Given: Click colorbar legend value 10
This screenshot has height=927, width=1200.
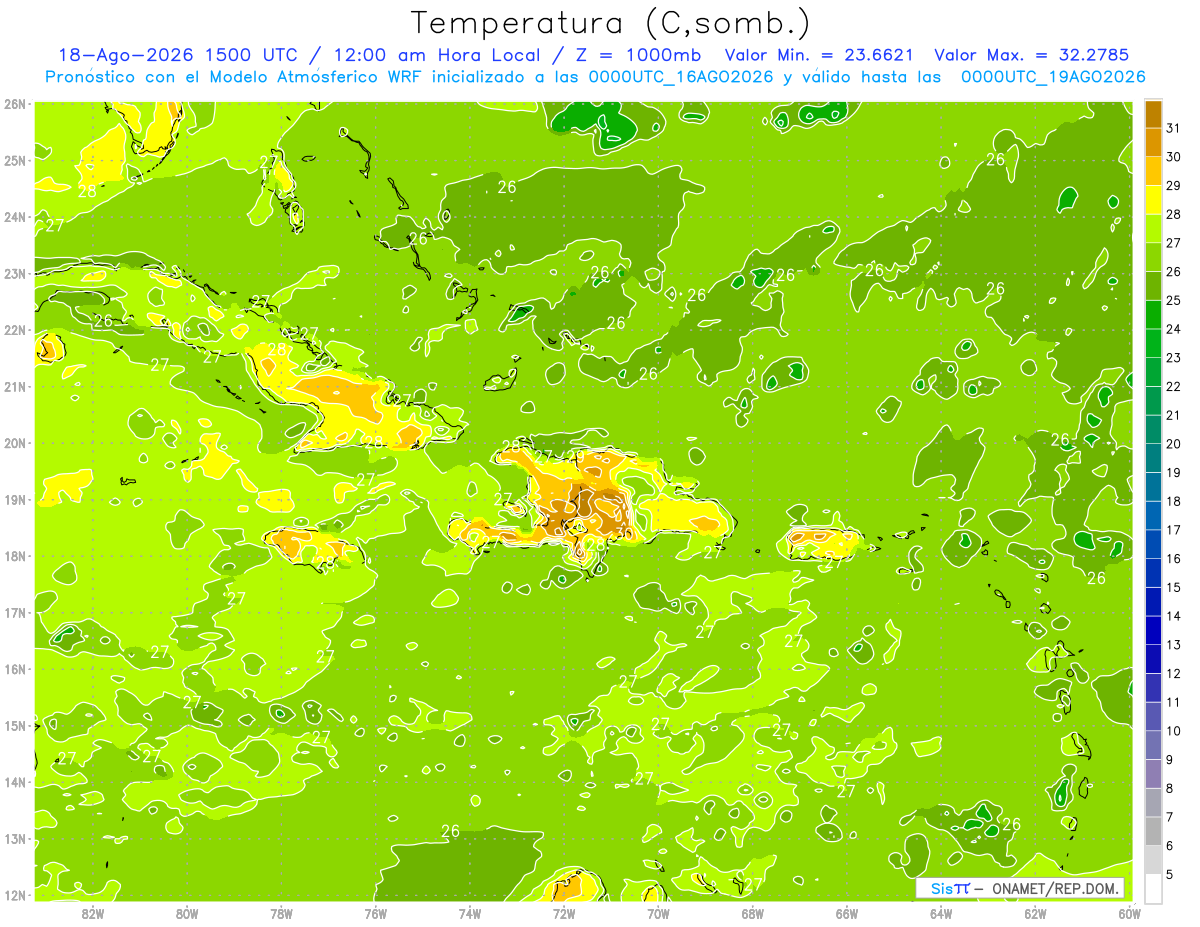Looking at the screenshot, I should pyautogui.click(x=1174, y=730).
